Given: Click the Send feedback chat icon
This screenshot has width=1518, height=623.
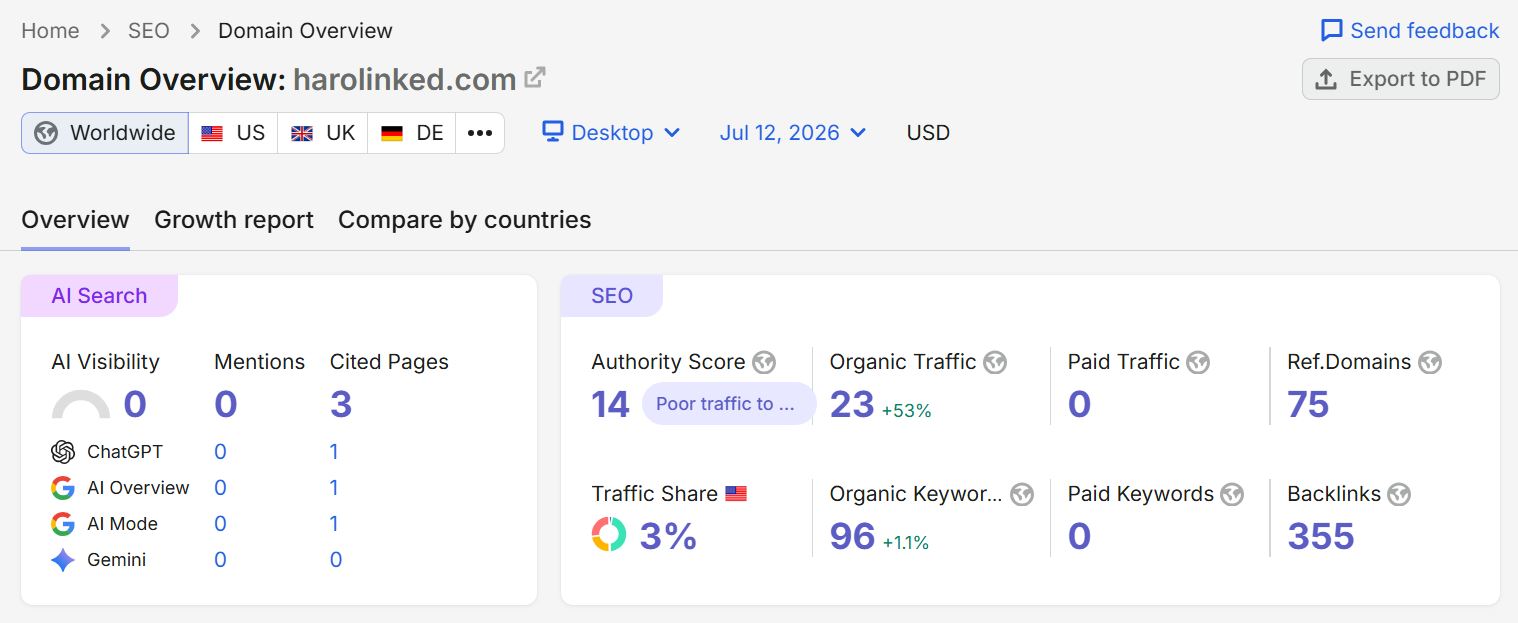Looking at the screenshot, I should [x=1332, y=31].
